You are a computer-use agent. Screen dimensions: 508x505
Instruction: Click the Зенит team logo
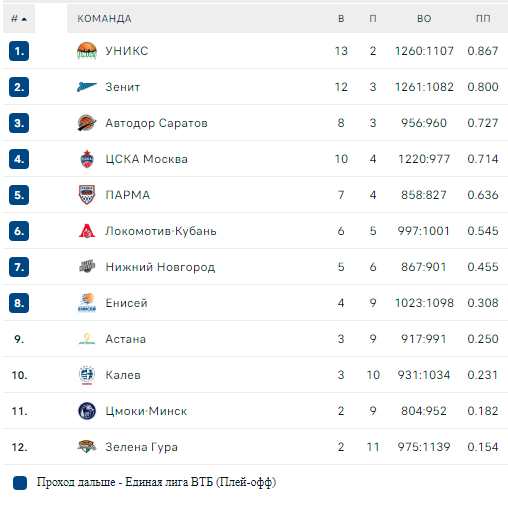click(x=87, y=87)
